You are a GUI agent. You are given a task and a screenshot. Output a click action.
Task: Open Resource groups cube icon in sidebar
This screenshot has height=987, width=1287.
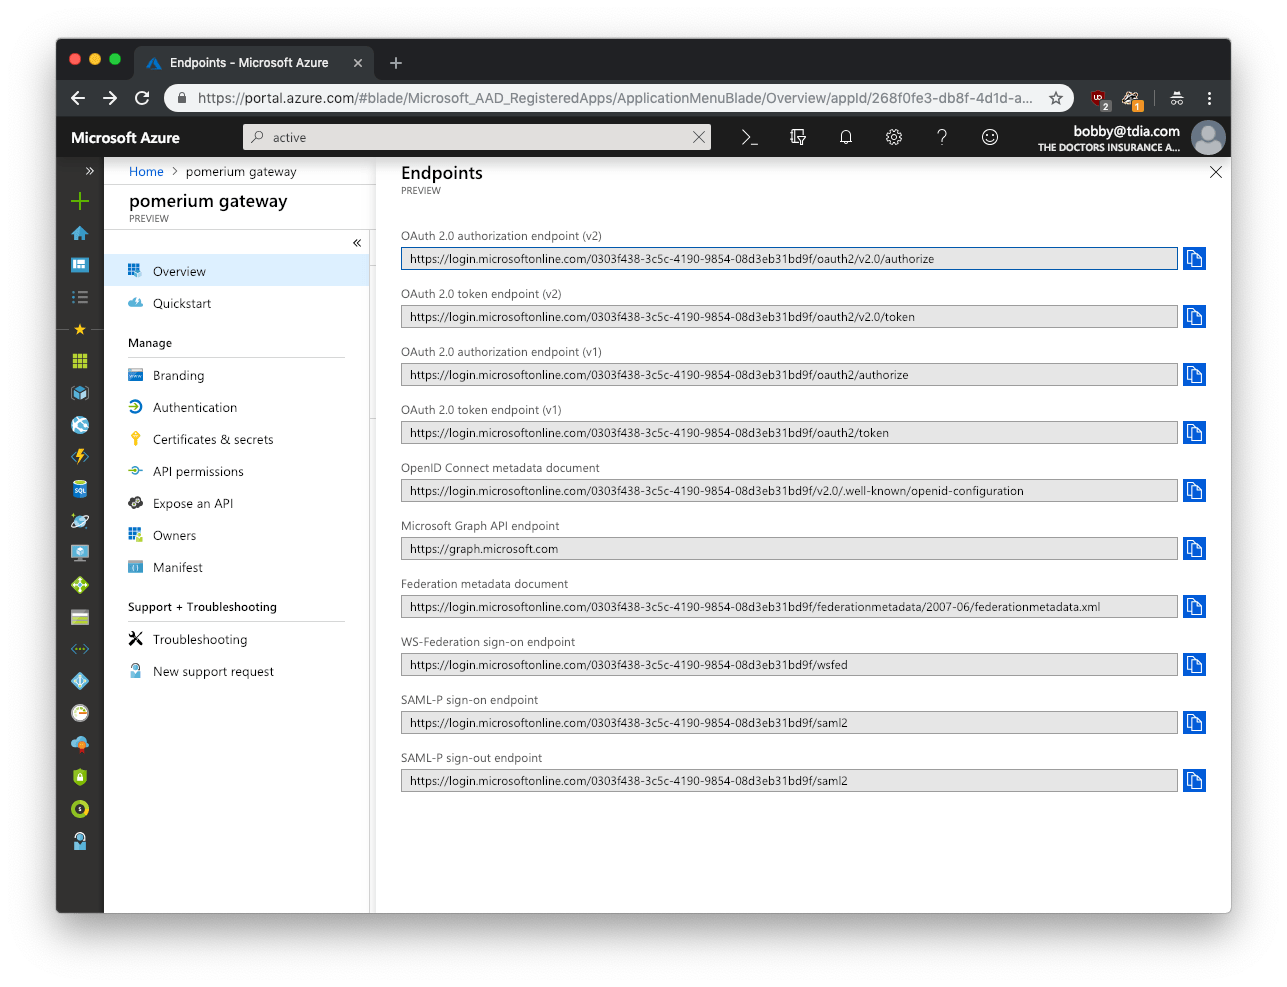(80, 393)
